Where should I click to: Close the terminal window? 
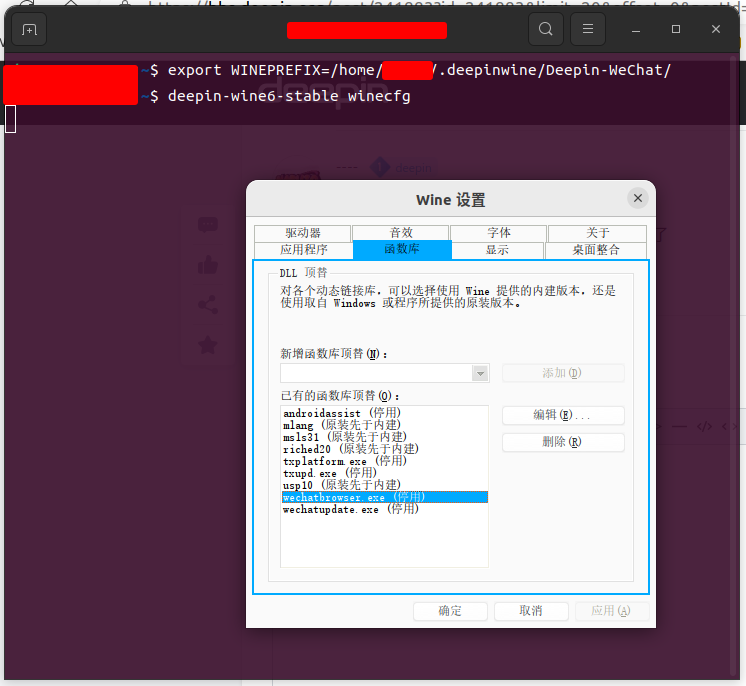click(716, 29)
